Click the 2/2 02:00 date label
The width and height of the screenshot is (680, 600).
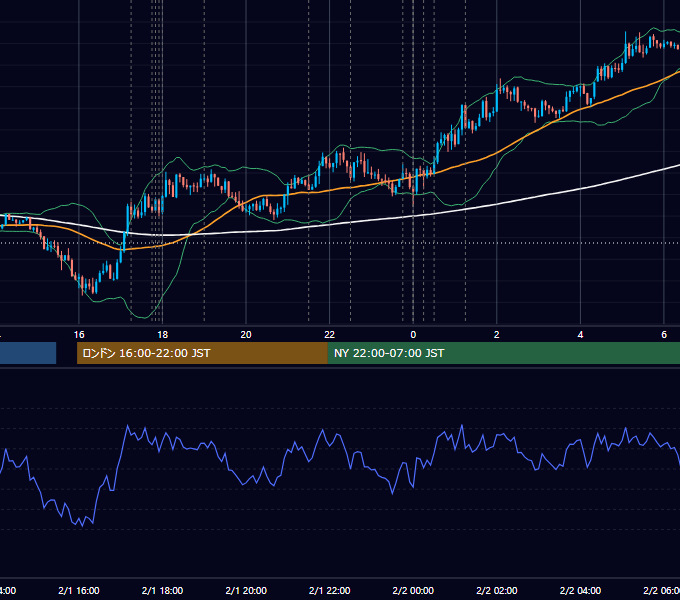click(x=497, y=590)
